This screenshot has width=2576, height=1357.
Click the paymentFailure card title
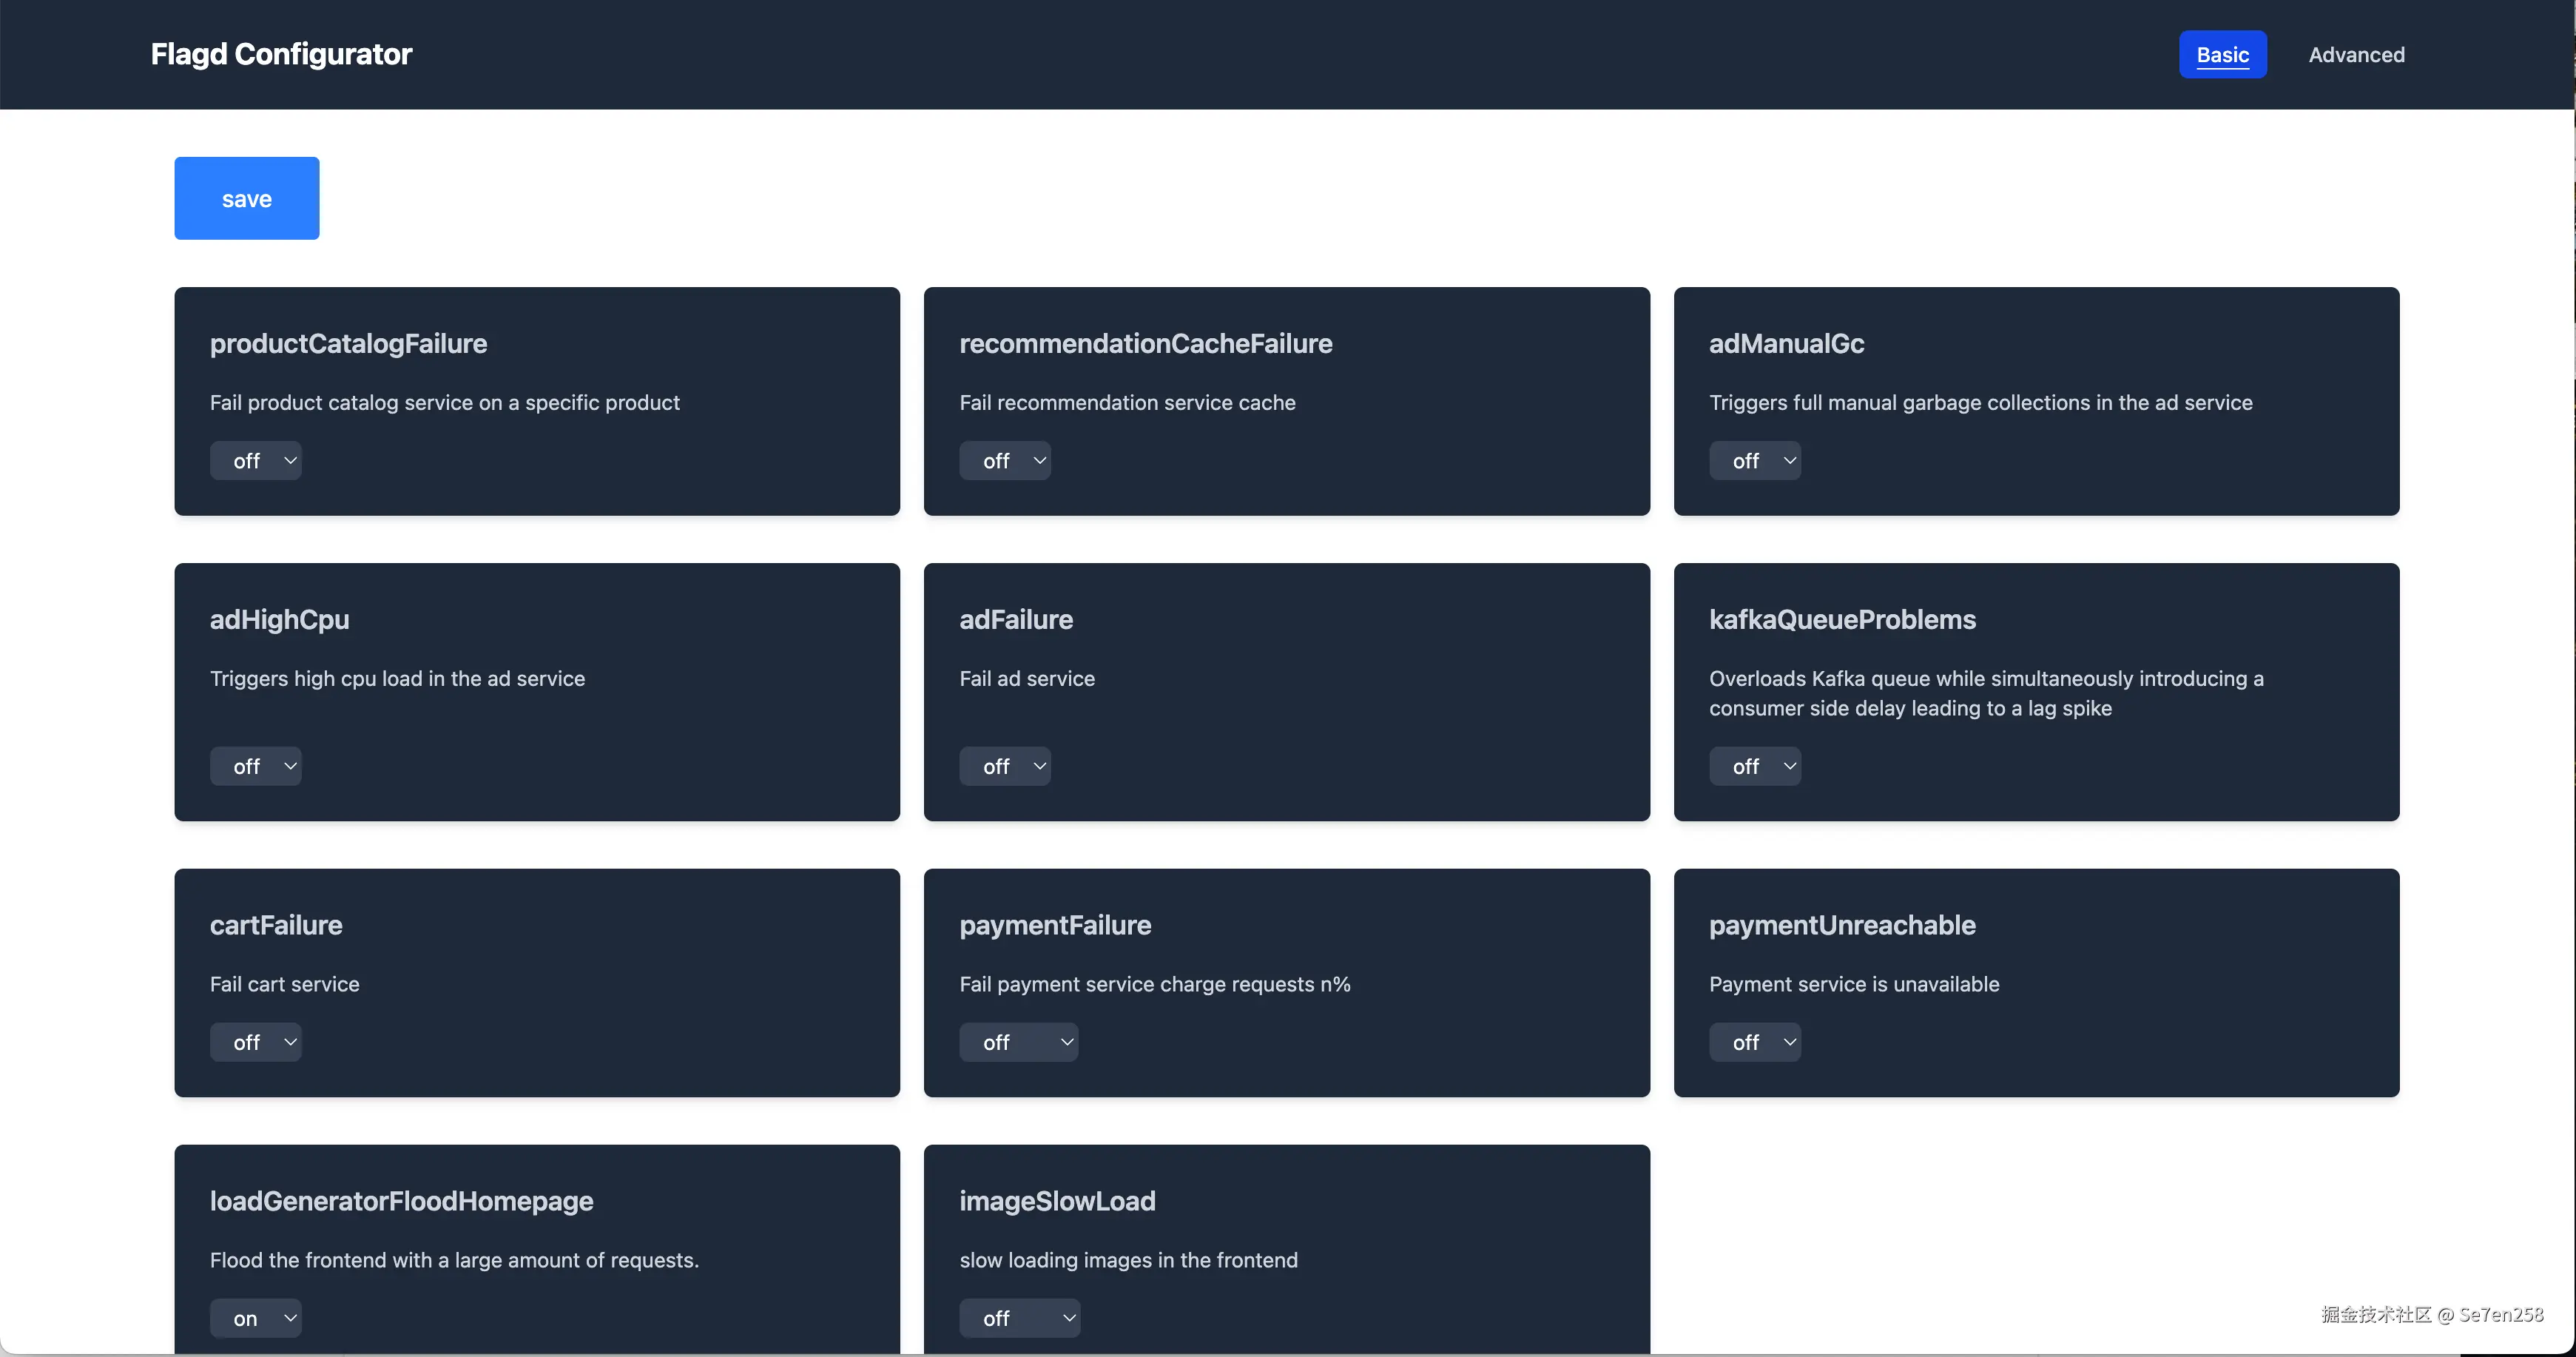point(1055,925)
